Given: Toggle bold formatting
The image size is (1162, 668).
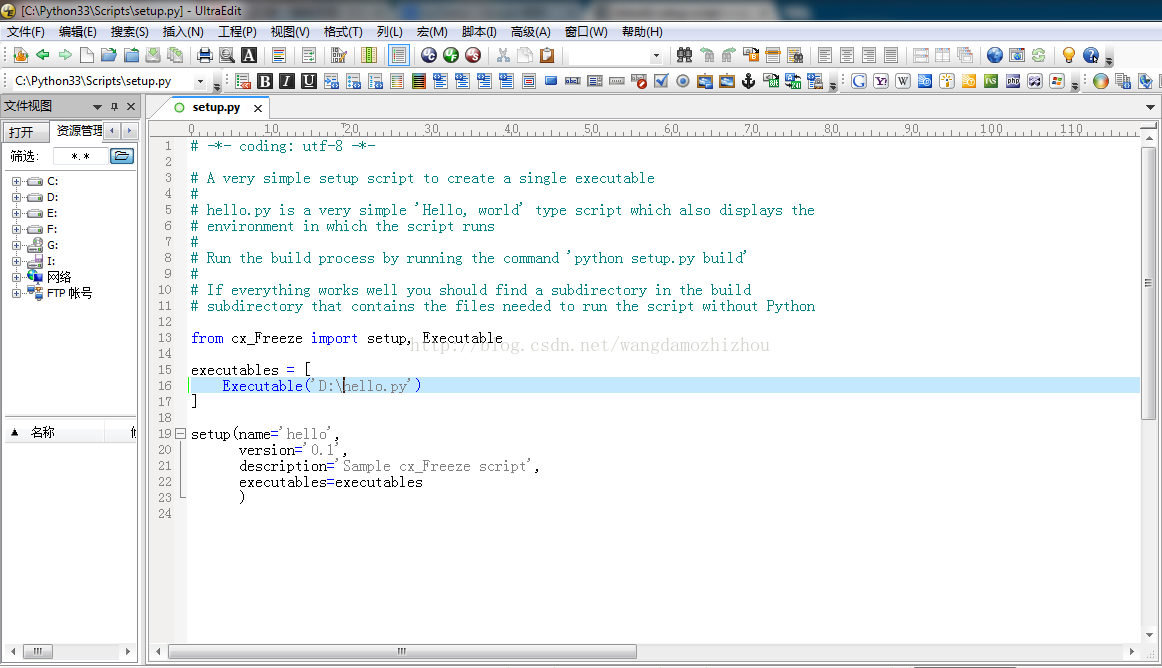Looking at the screenshot, I should click(264, 80).
